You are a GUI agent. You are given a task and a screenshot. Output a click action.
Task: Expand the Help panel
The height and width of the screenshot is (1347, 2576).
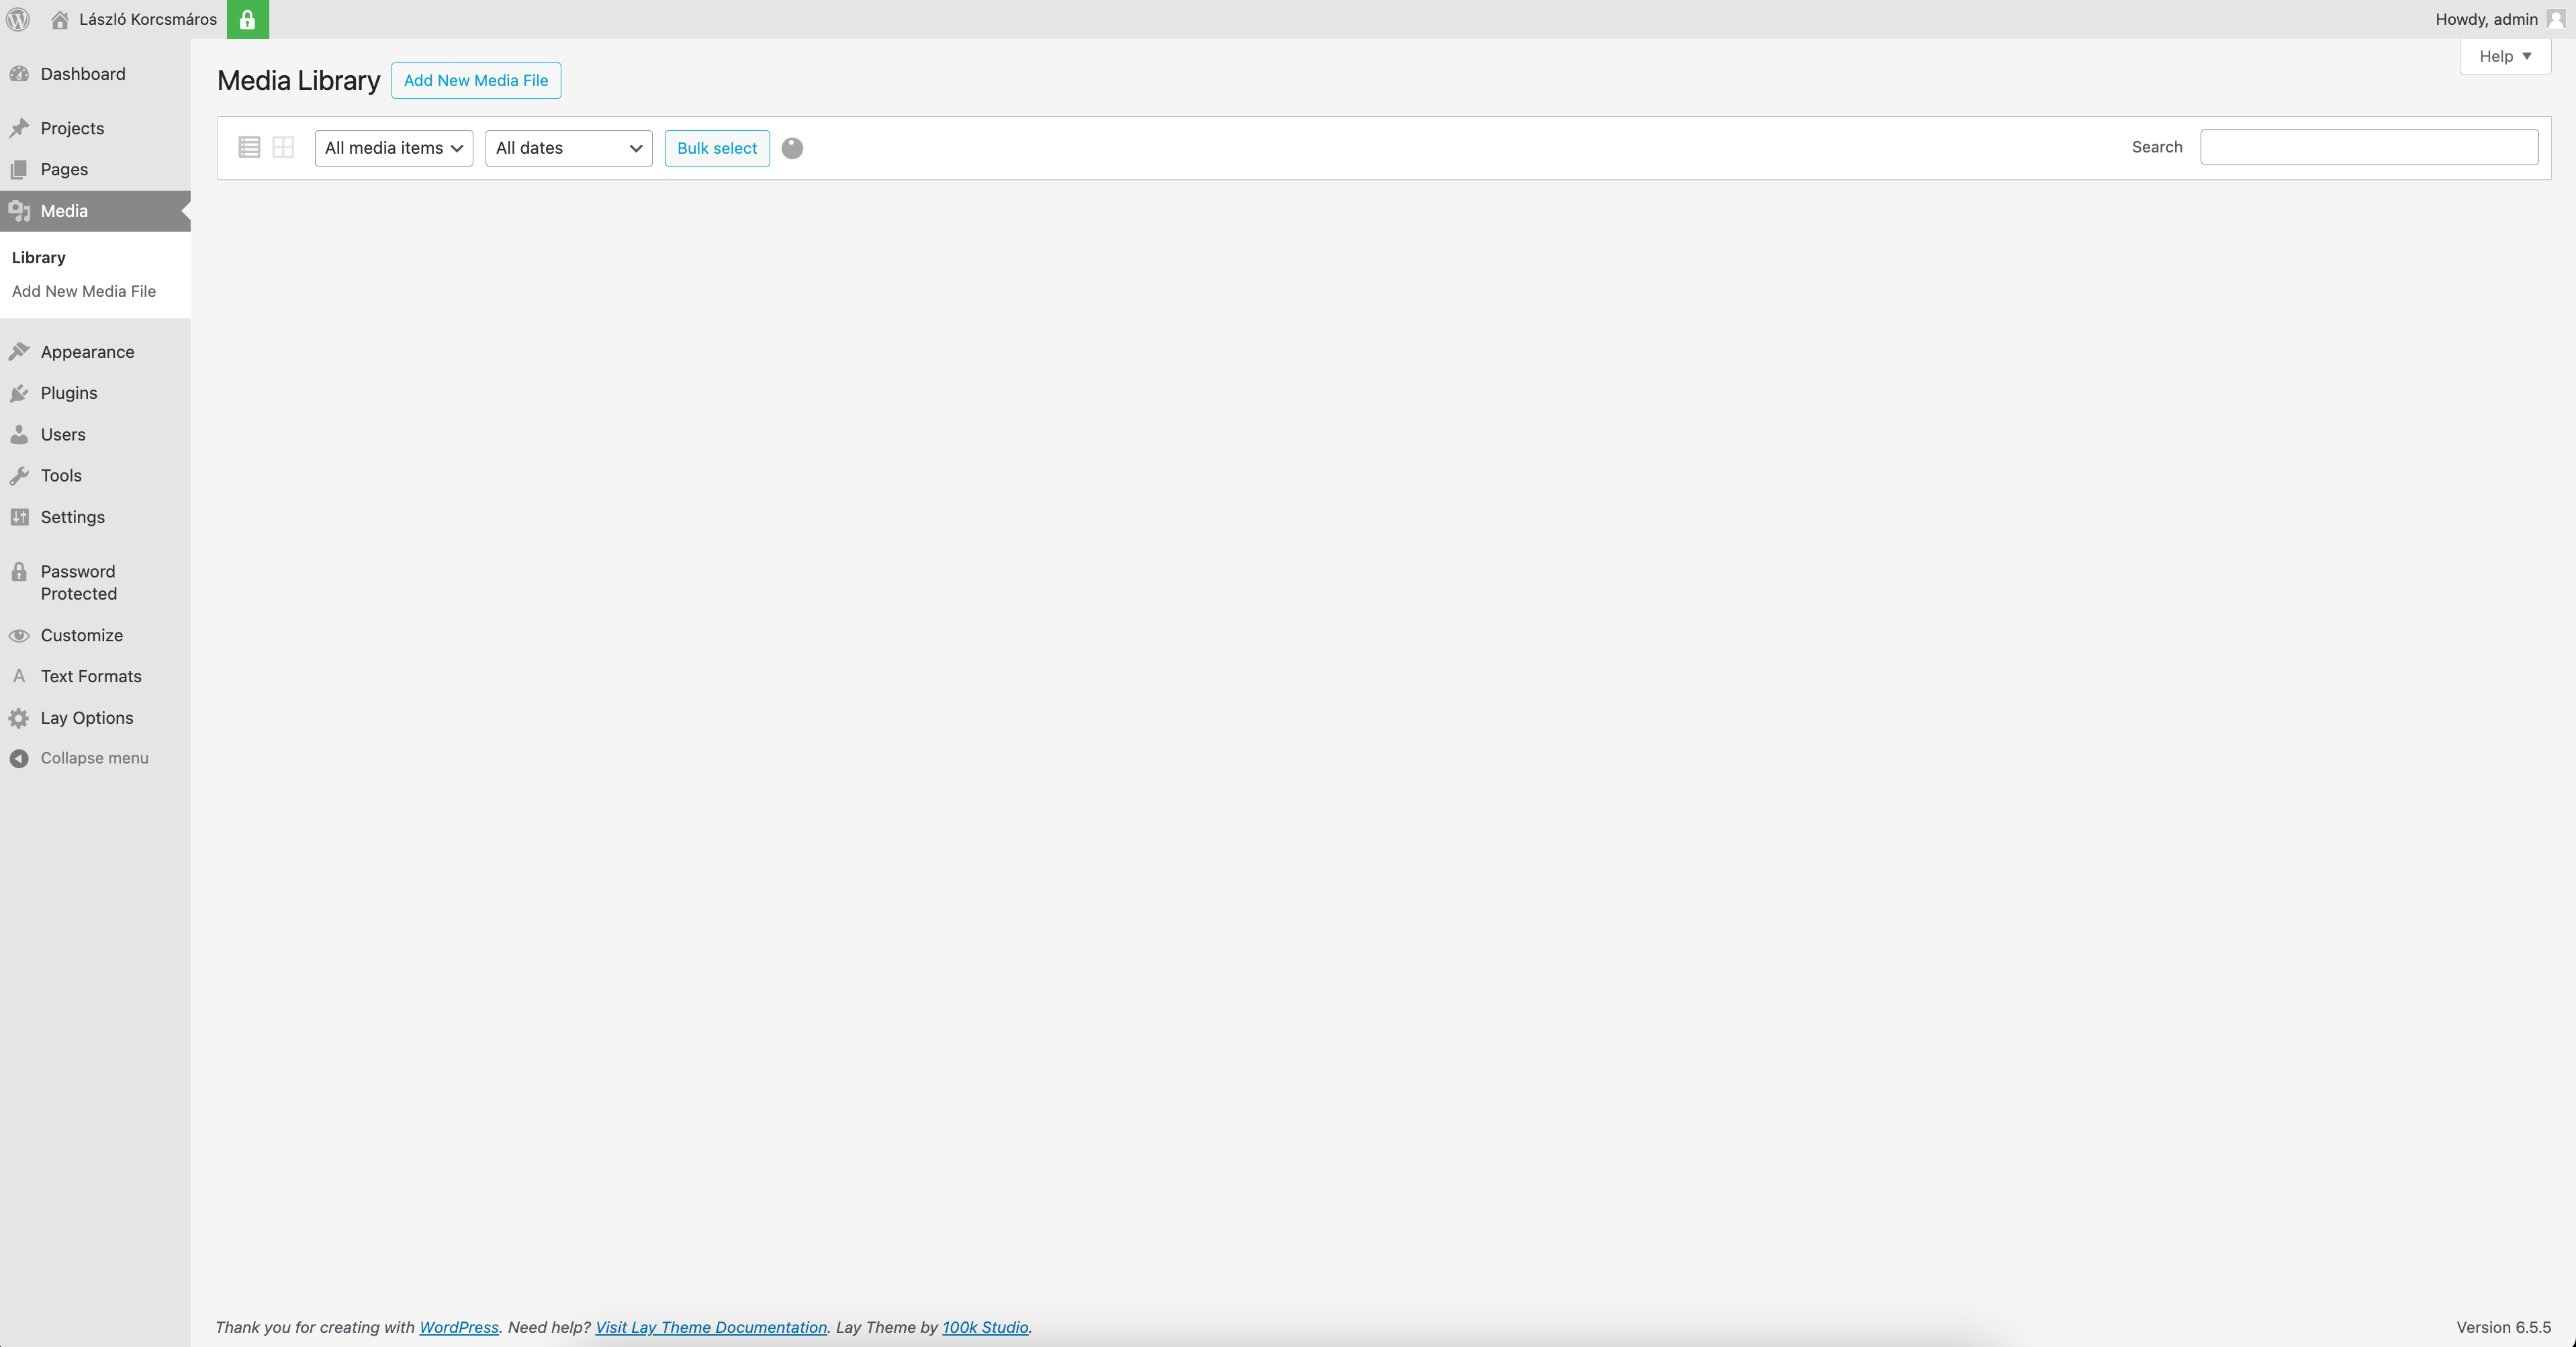pos(2504,56)
